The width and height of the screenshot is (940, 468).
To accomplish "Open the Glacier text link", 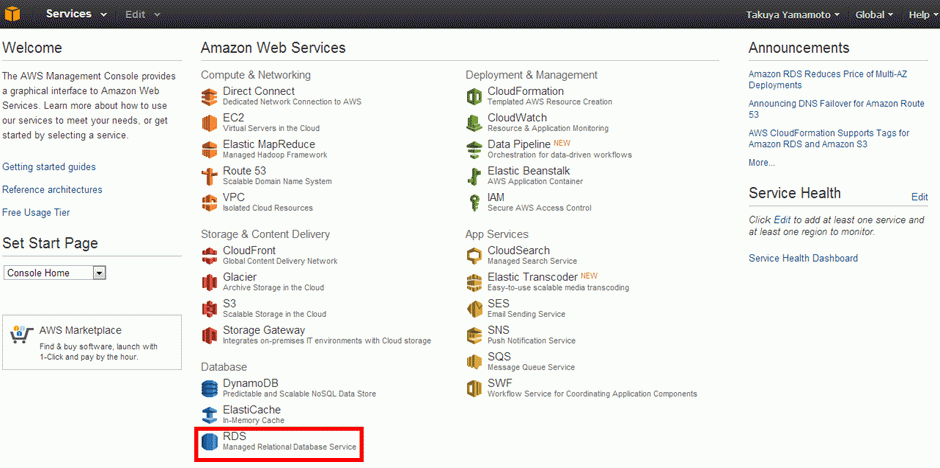I will click(240, 277).
